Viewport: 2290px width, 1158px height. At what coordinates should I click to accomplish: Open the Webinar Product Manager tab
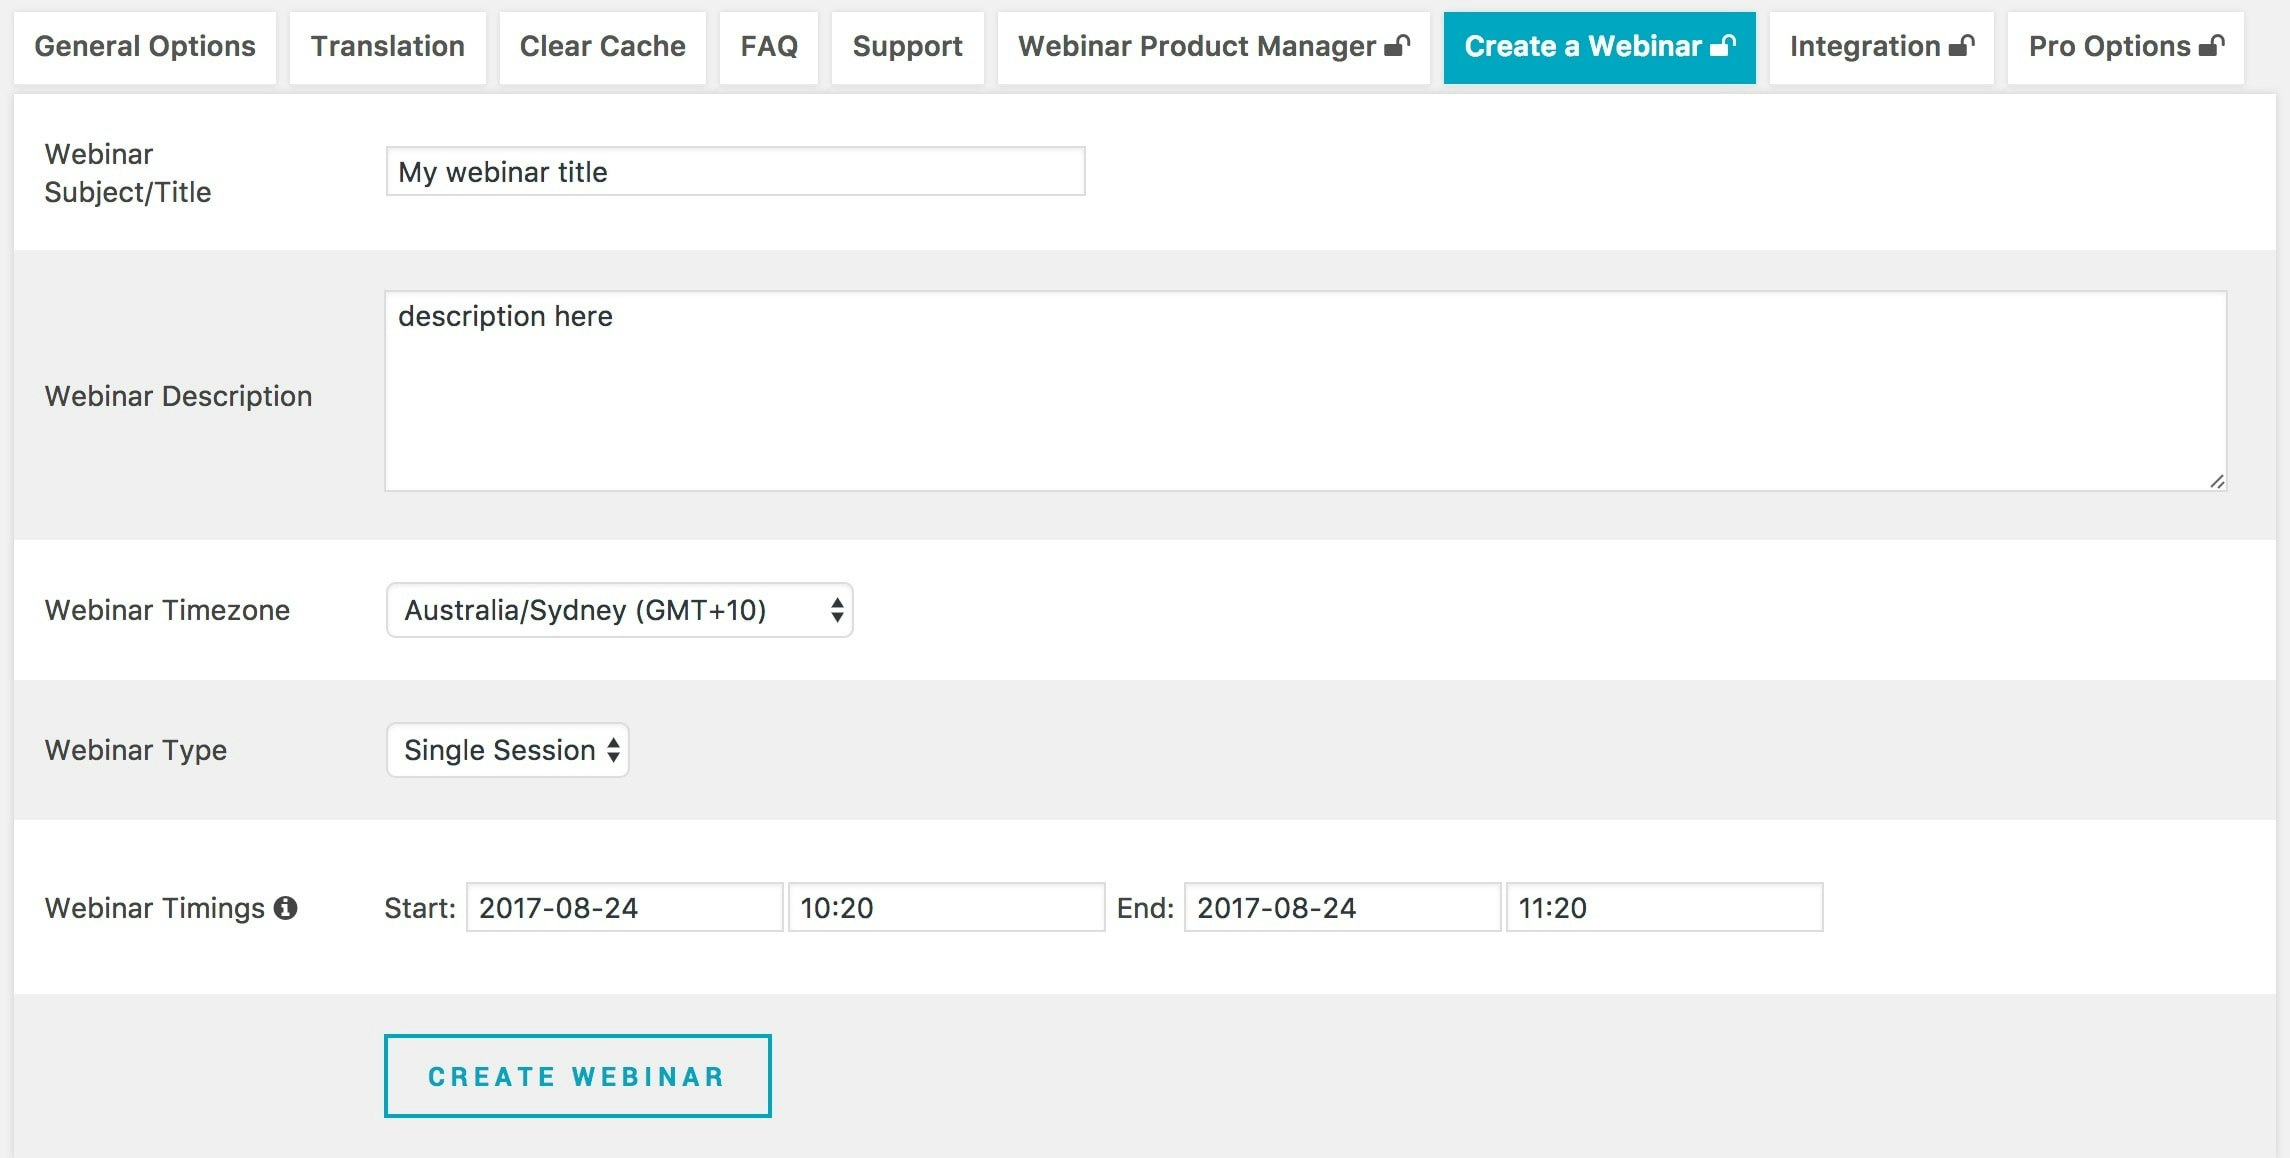point(1195,45)
